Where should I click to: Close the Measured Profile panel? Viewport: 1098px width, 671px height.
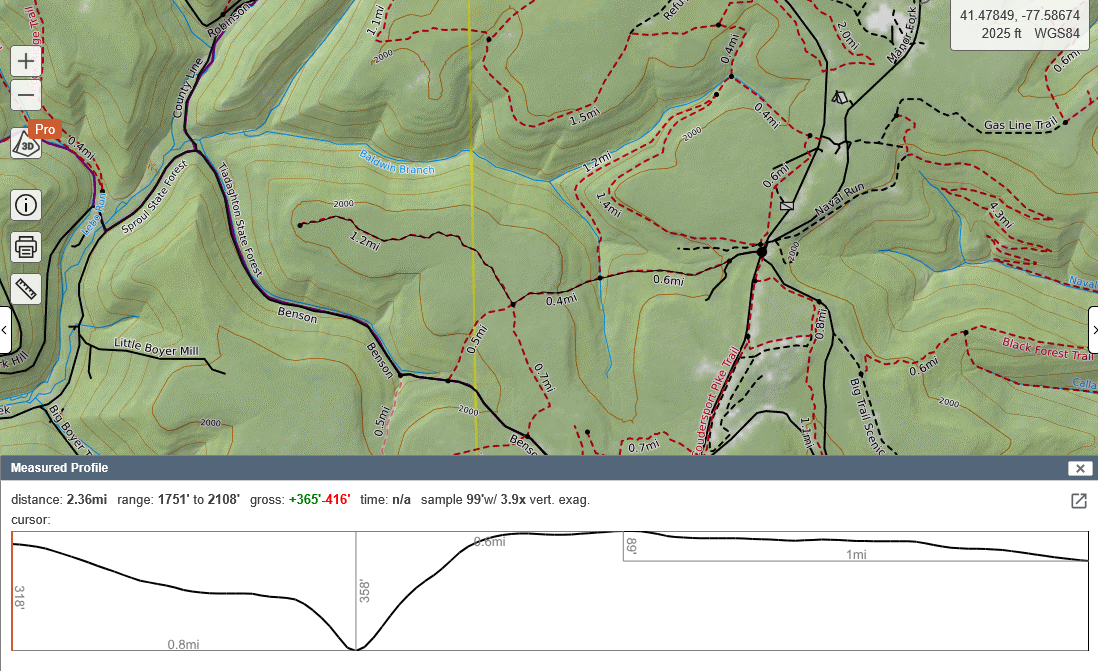click(1080, 469)
